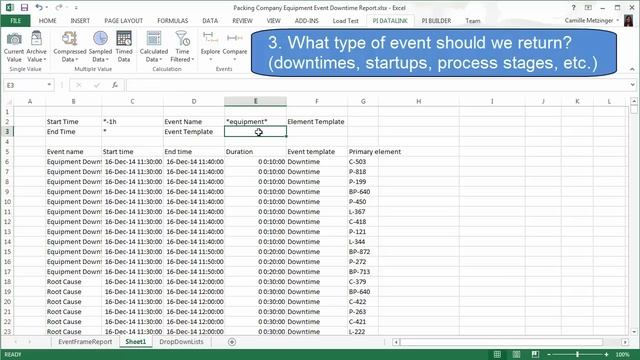This screenshot has height=360, width=640.
Task: Switch to Page Layout view icon
Action: coord(516,354)
